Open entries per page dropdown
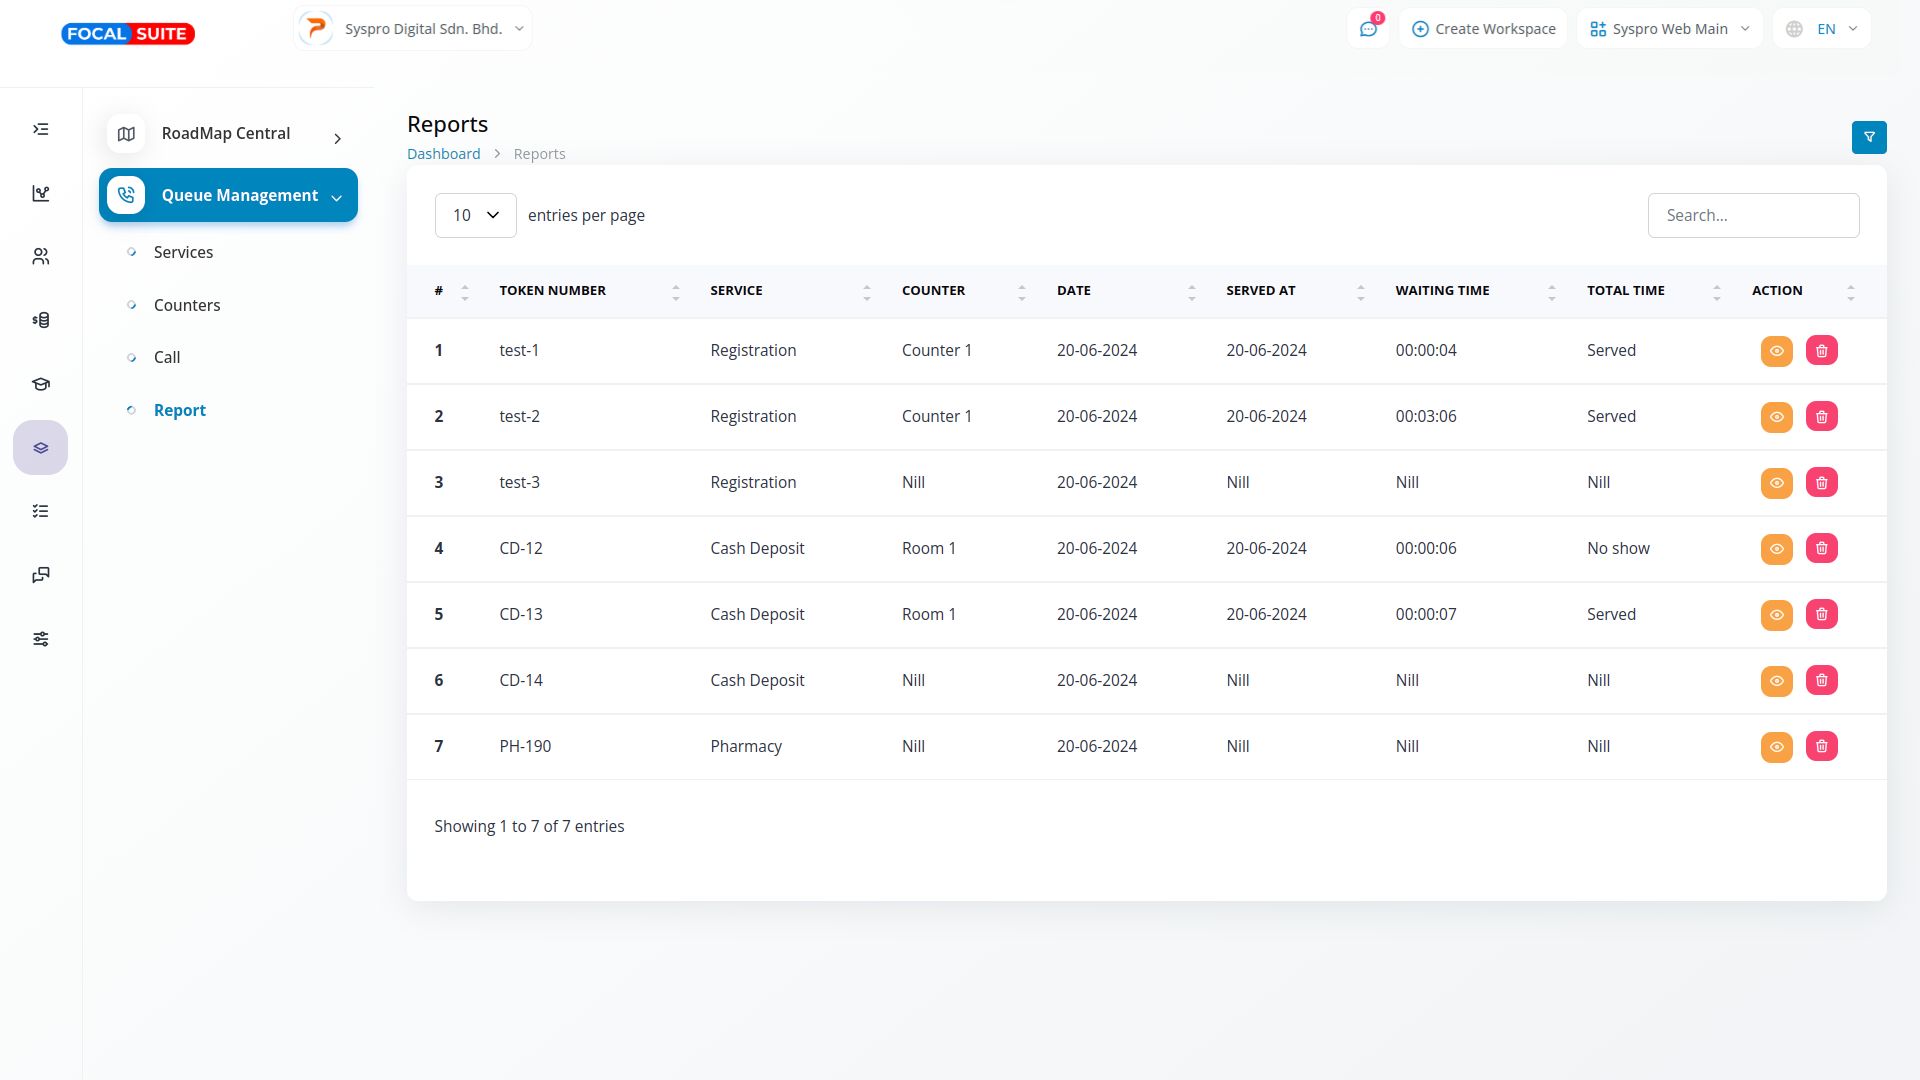Image resolution: width=1920 pixels, height=1080 pixels. (475, 215)
